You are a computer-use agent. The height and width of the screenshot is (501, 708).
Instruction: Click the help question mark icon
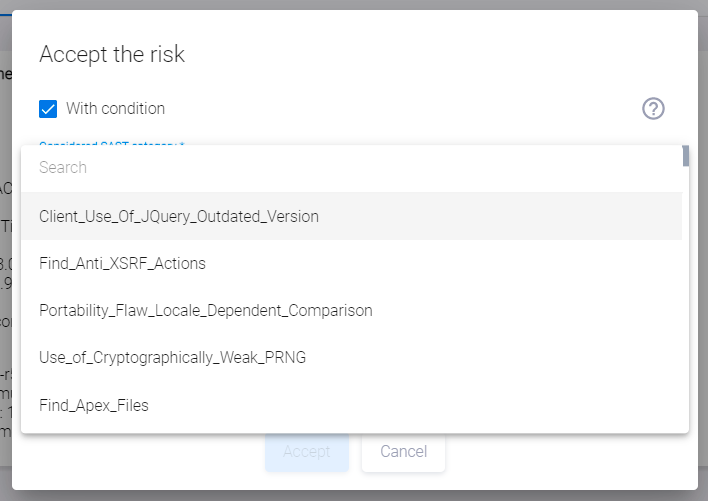[653, 109]
